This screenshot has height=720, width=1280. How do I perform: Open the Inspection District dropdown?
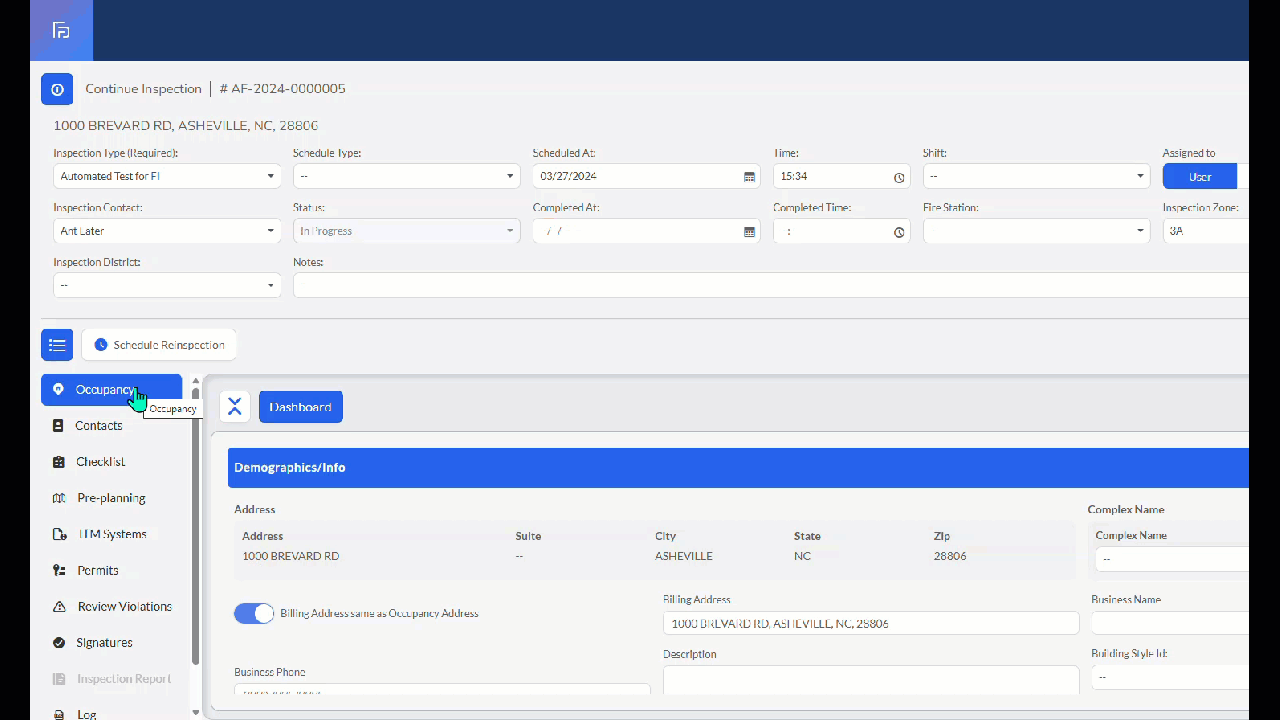point(167,285)
